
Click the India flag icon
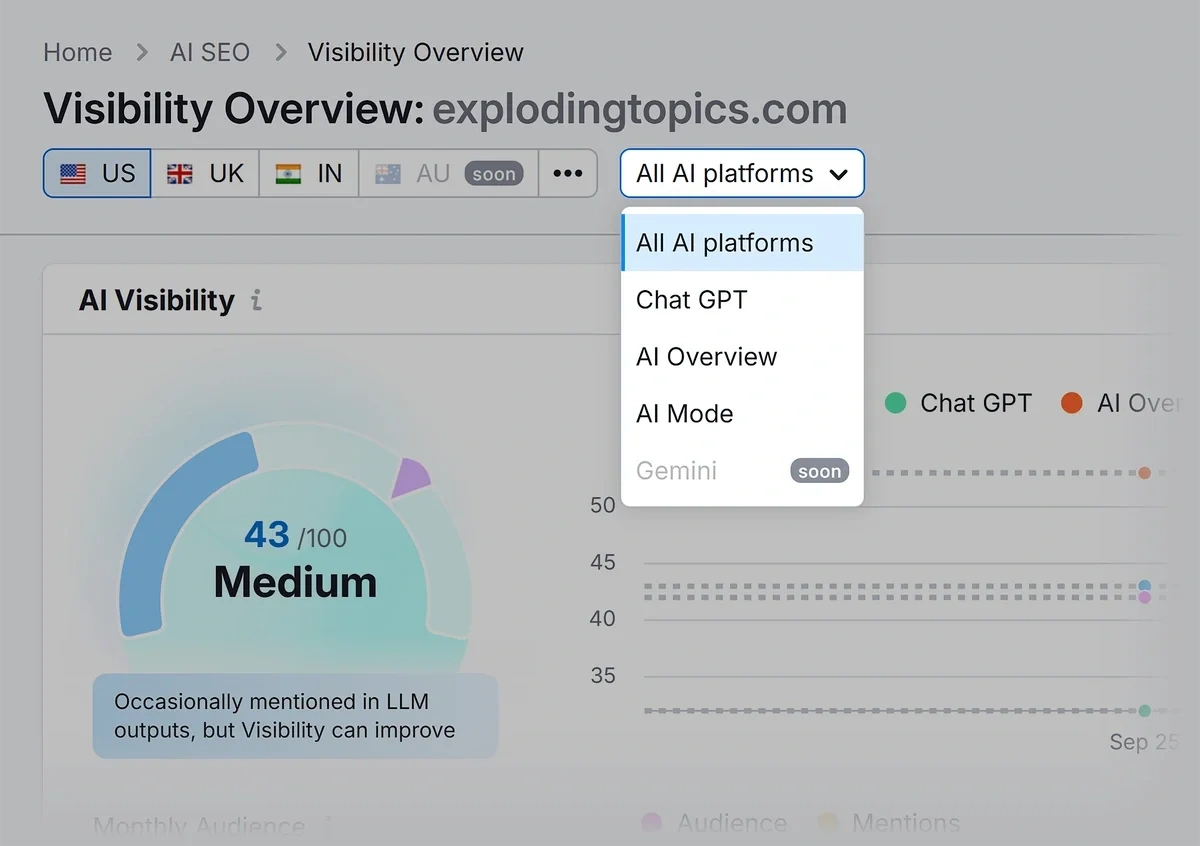tap(289, 174)
